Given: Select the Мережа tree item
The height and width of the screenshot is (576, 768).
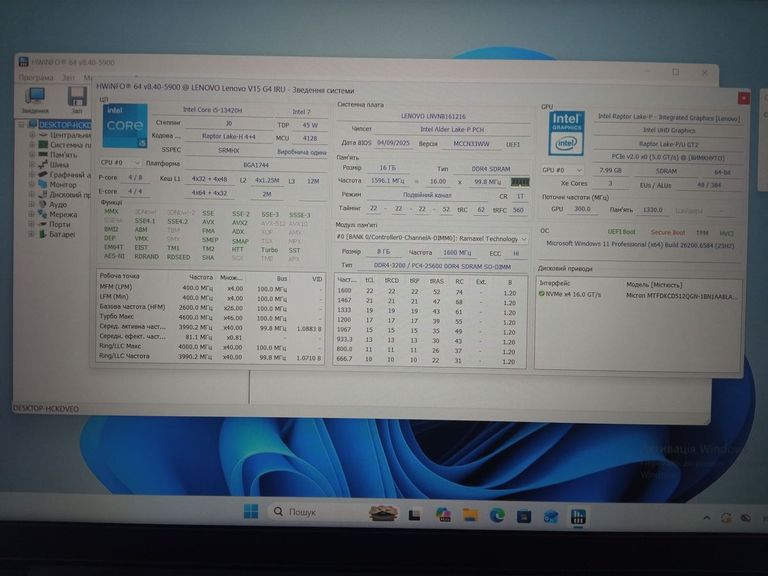Looking at the screenshot, I should coord(63,215).
